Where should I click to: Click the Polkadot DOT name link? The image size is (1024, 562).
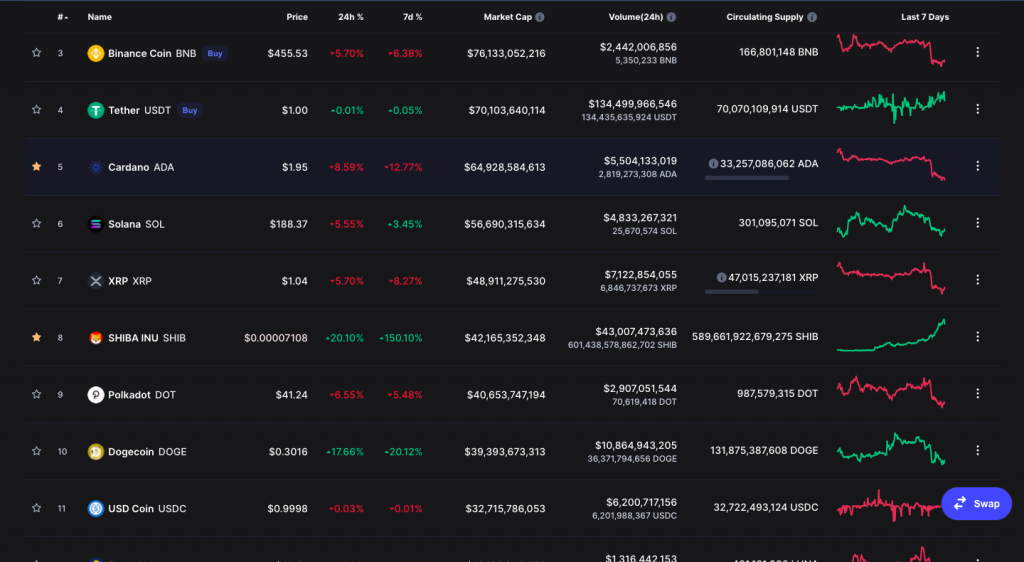[x=142, y=394]
